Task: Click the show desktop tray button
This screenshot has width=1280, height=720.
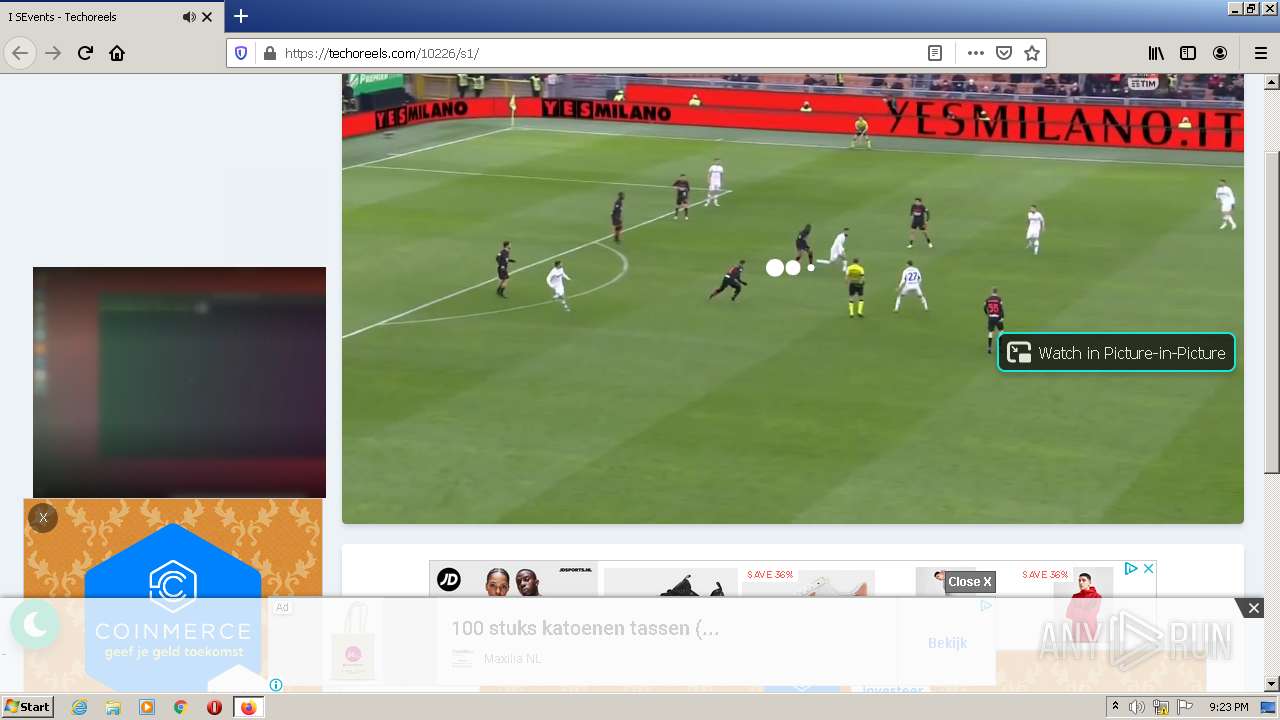Action: click(x=1269, y=707)
